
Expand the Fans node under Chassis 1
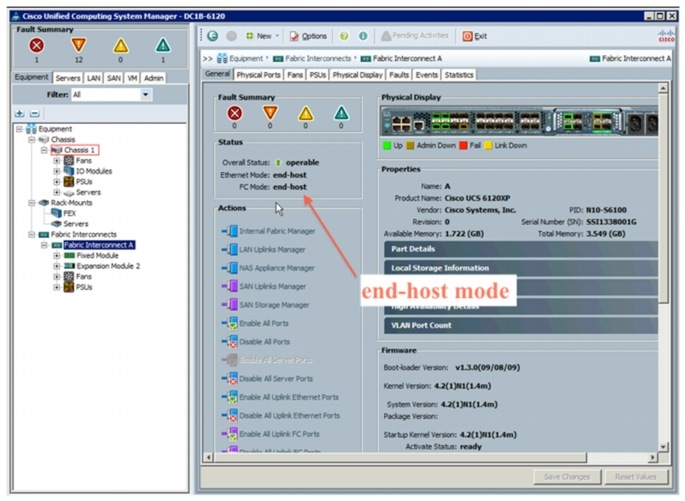point(57,161)
